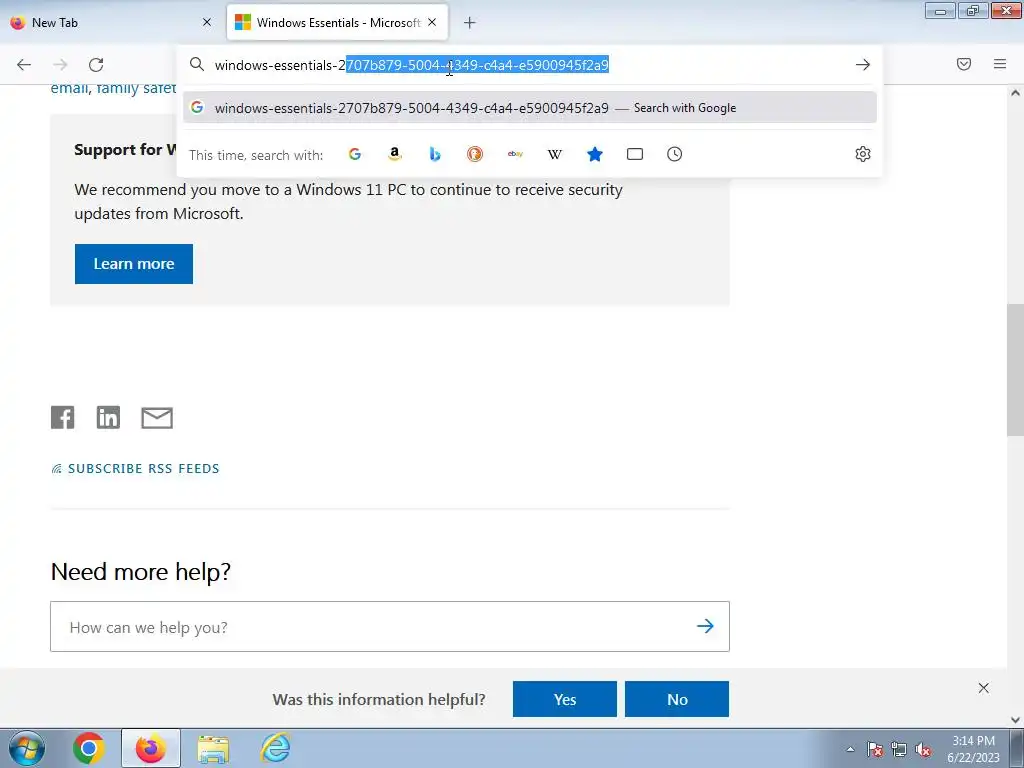Open Subscribe RSS Feeds link
The image size is (1024, 768).
coord(135,469)
